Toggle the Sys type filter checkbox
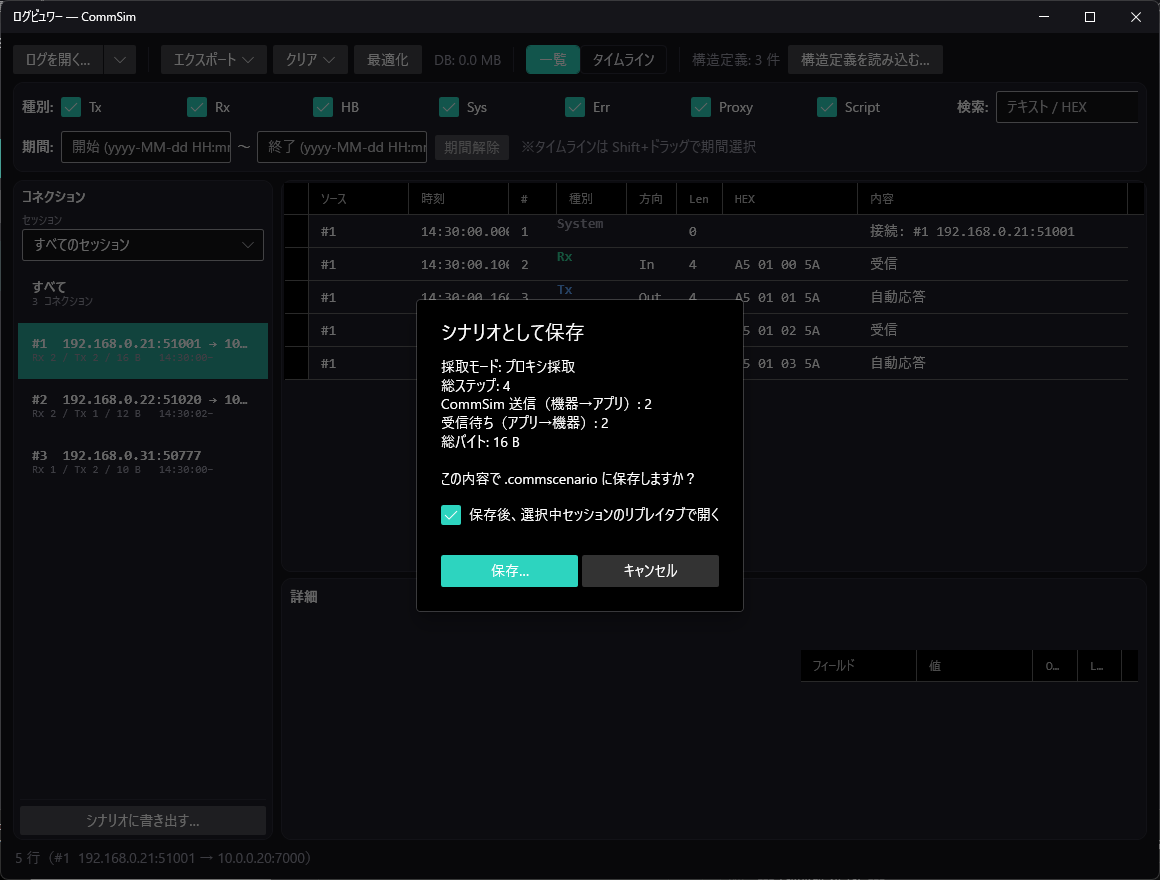Viewport: 1160px width, 880px height. (x=449, y=107)
